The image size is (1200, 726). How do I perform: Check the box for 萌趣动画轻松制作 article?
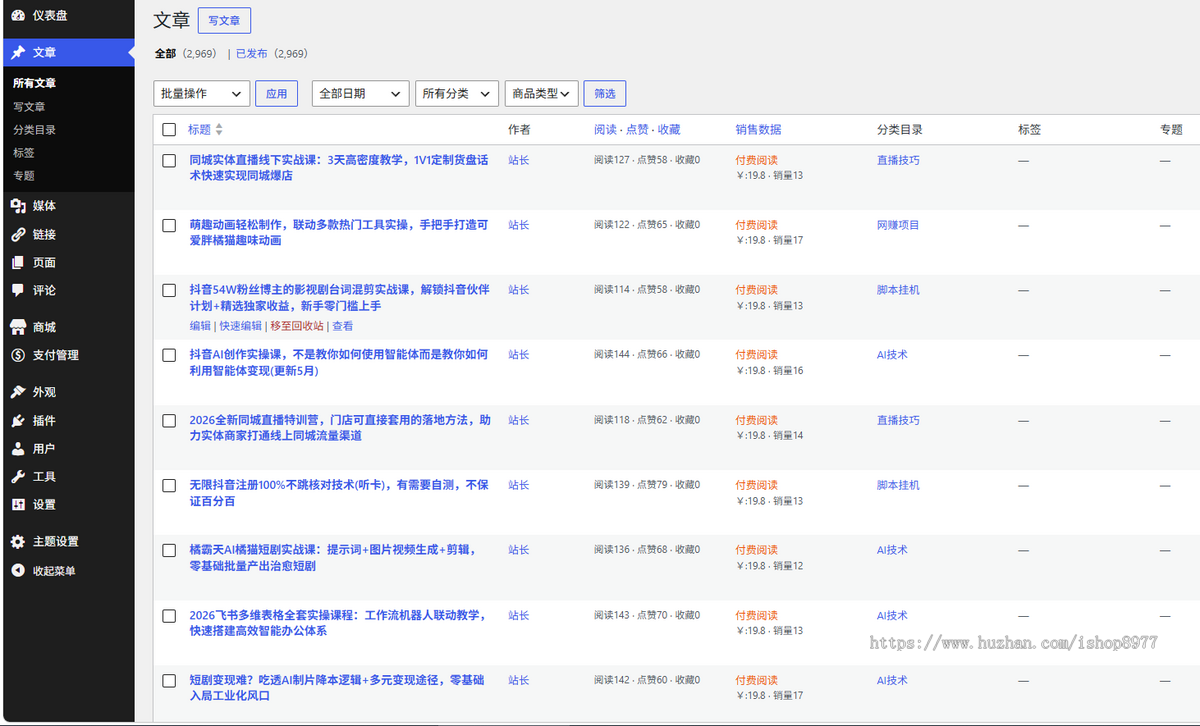[169, 225]
